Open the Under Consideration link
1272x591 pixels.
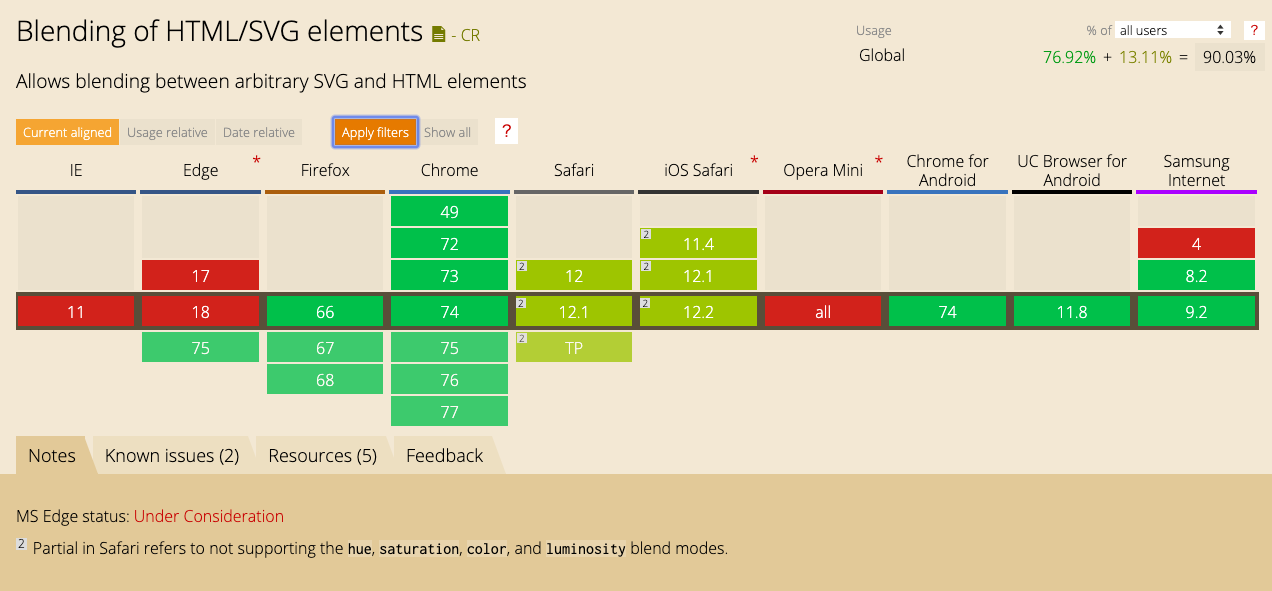208,516
